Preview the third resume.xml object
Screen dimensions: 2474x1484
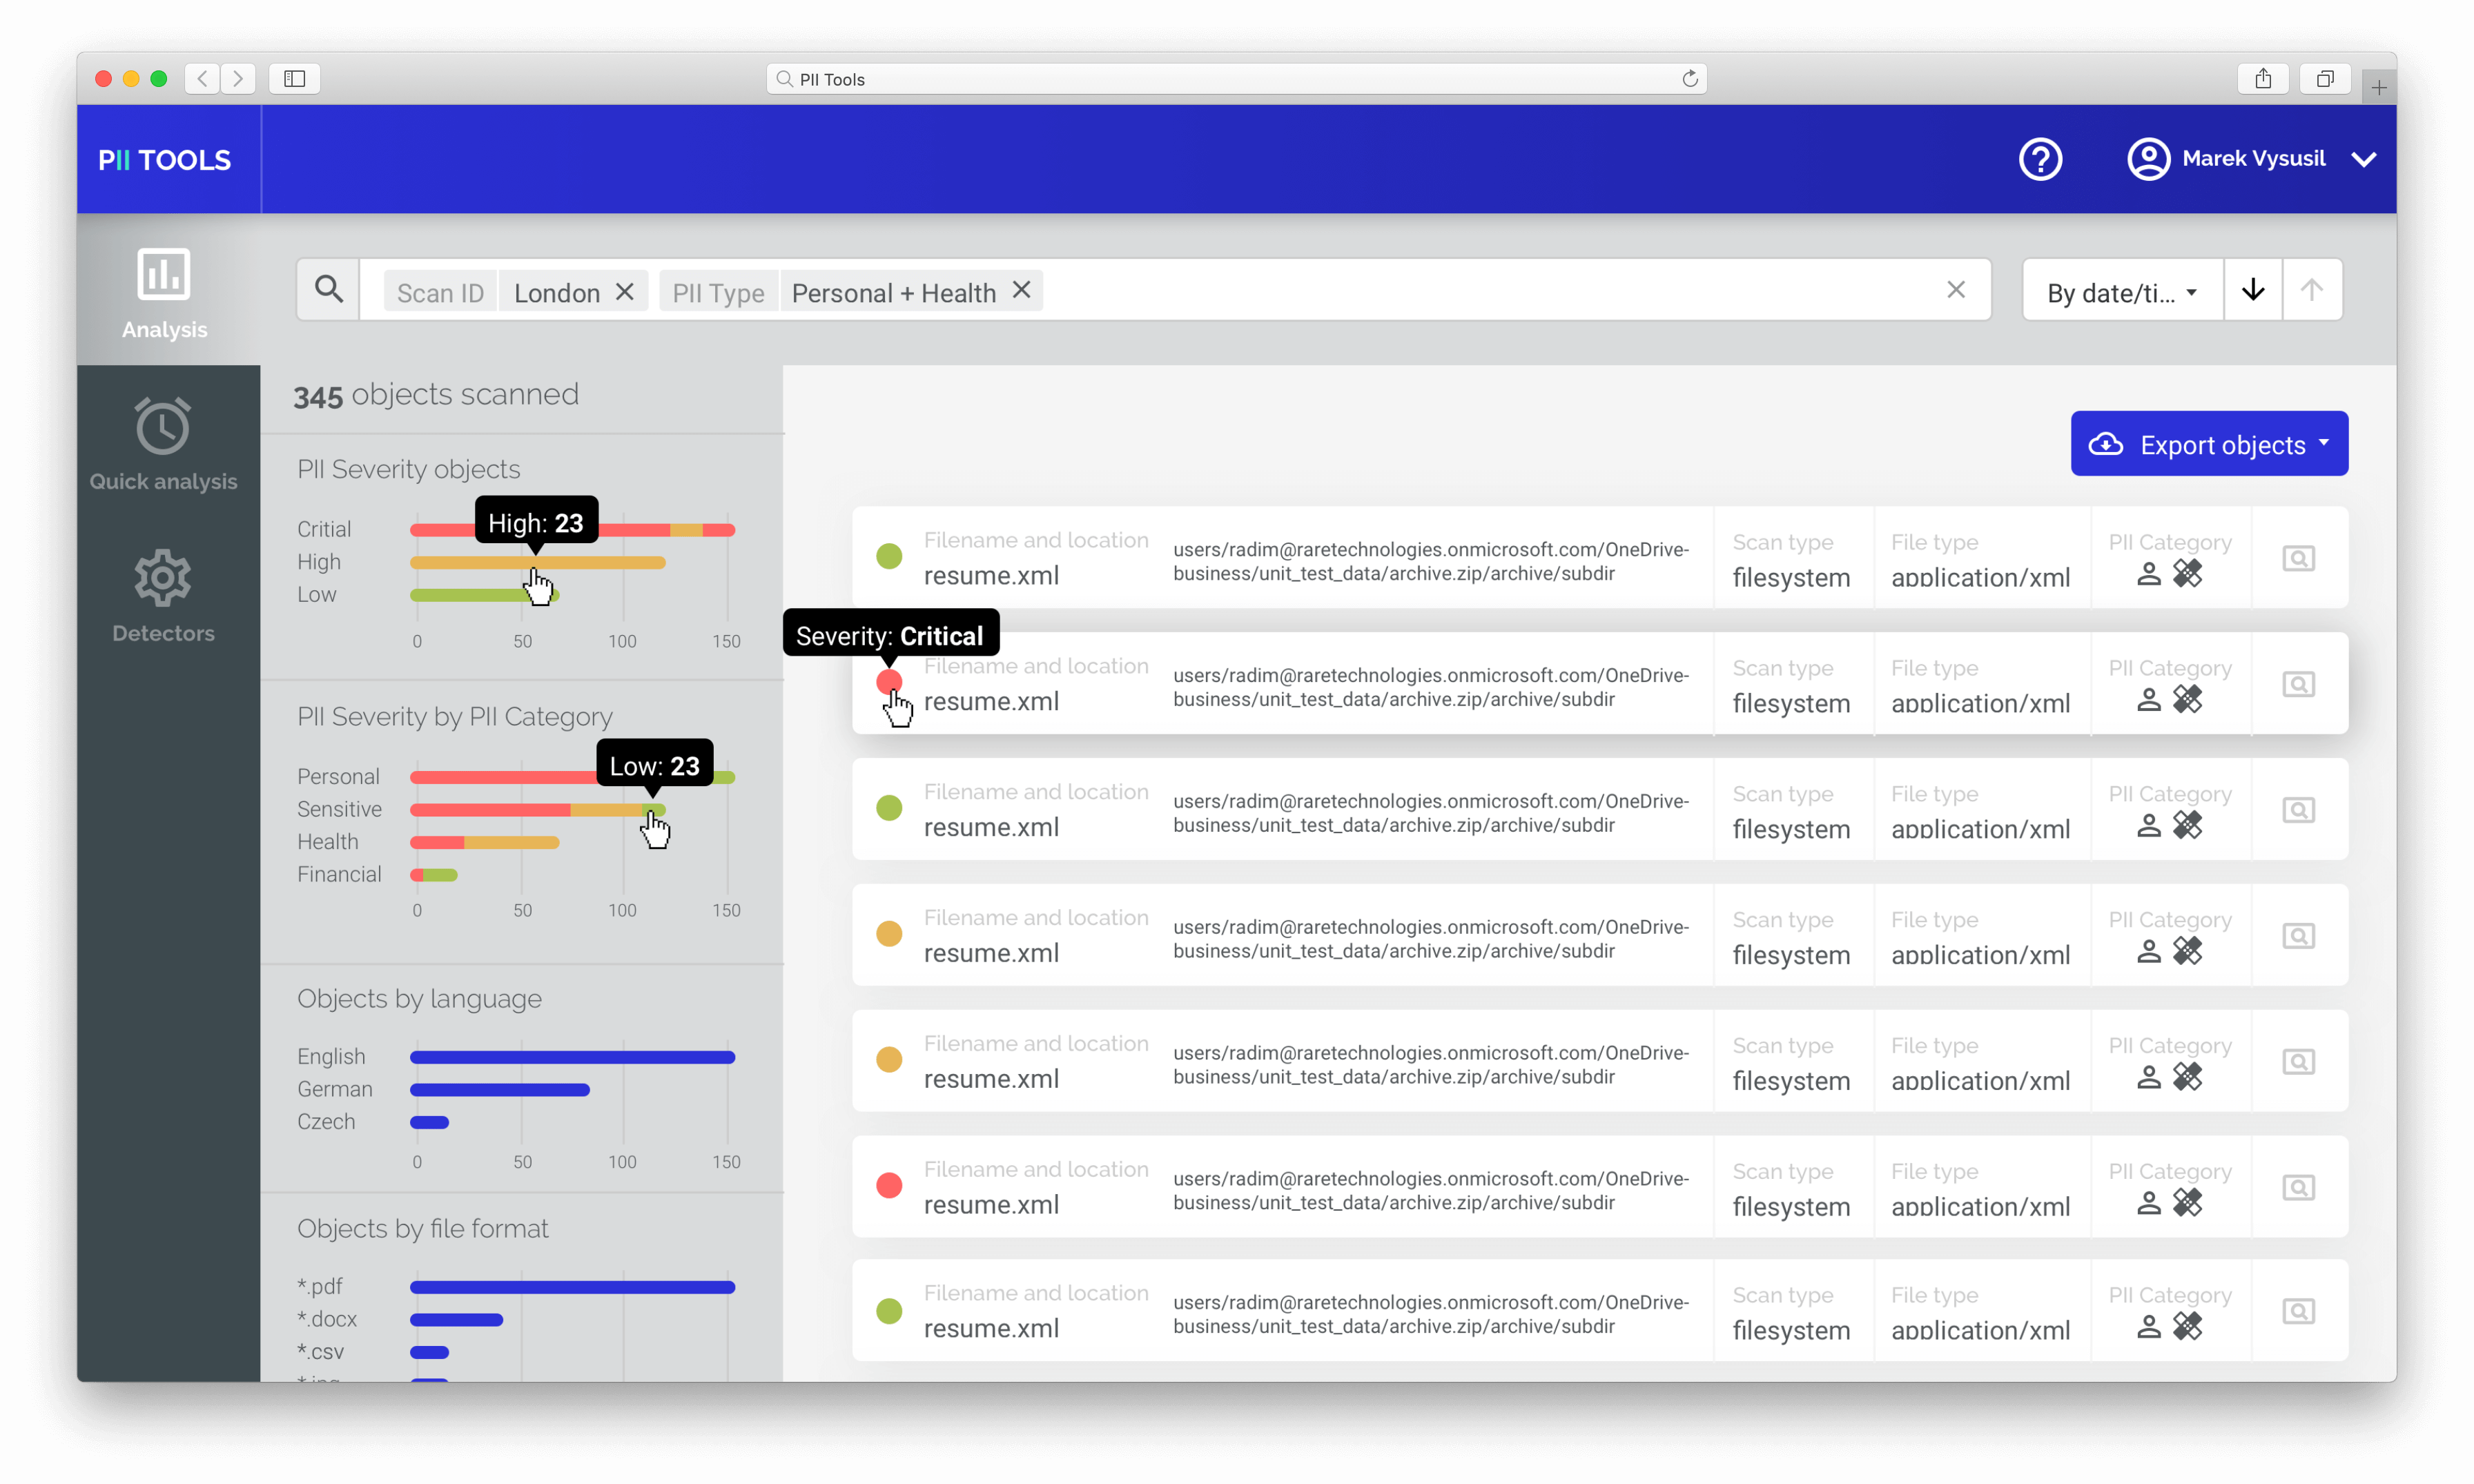pos(2298,810)
